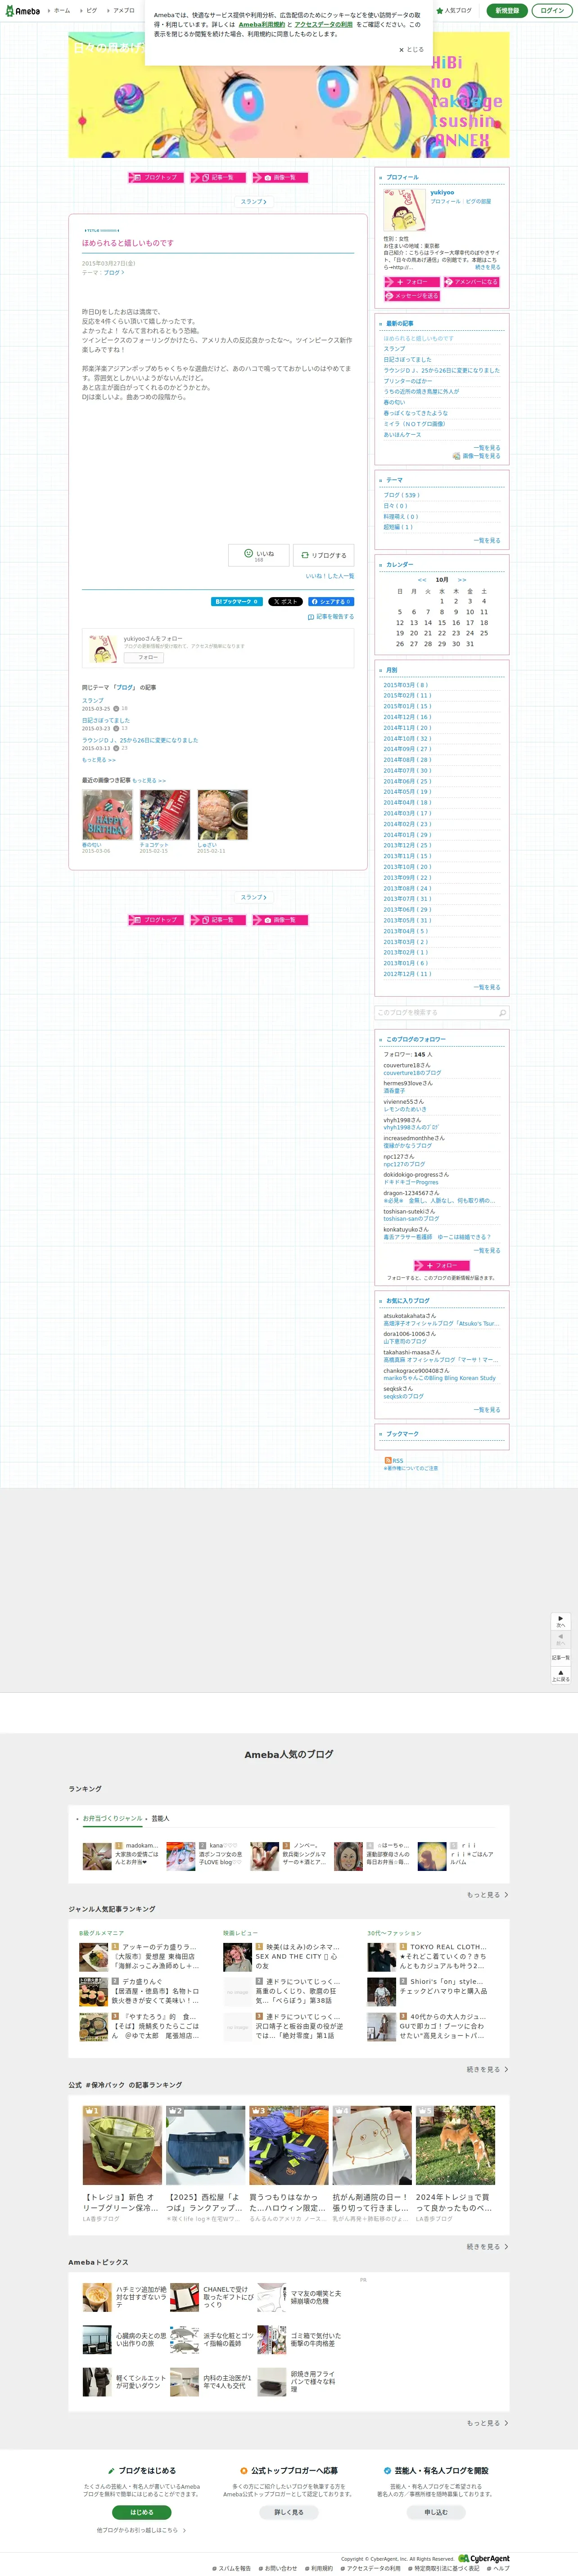The image size is (578, 2576).
Task: Click the Facebook シェアする button
Action: click(331, 602)
